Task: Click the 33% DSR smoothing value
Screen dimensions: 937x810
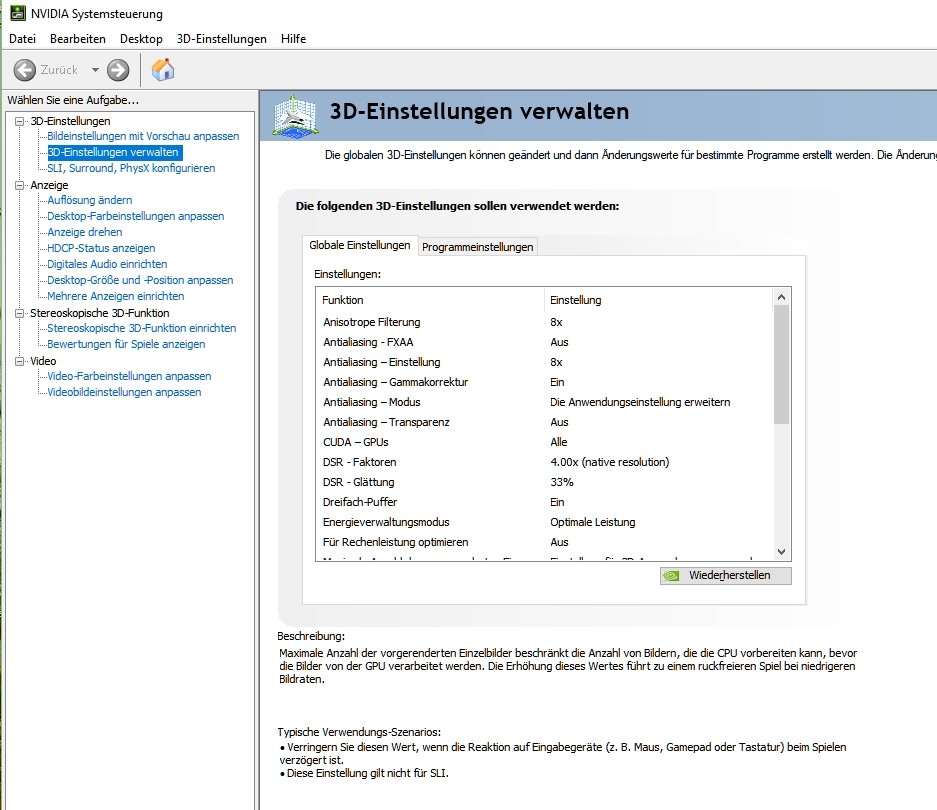Action: pyautogui.click(x=562, y=482)
